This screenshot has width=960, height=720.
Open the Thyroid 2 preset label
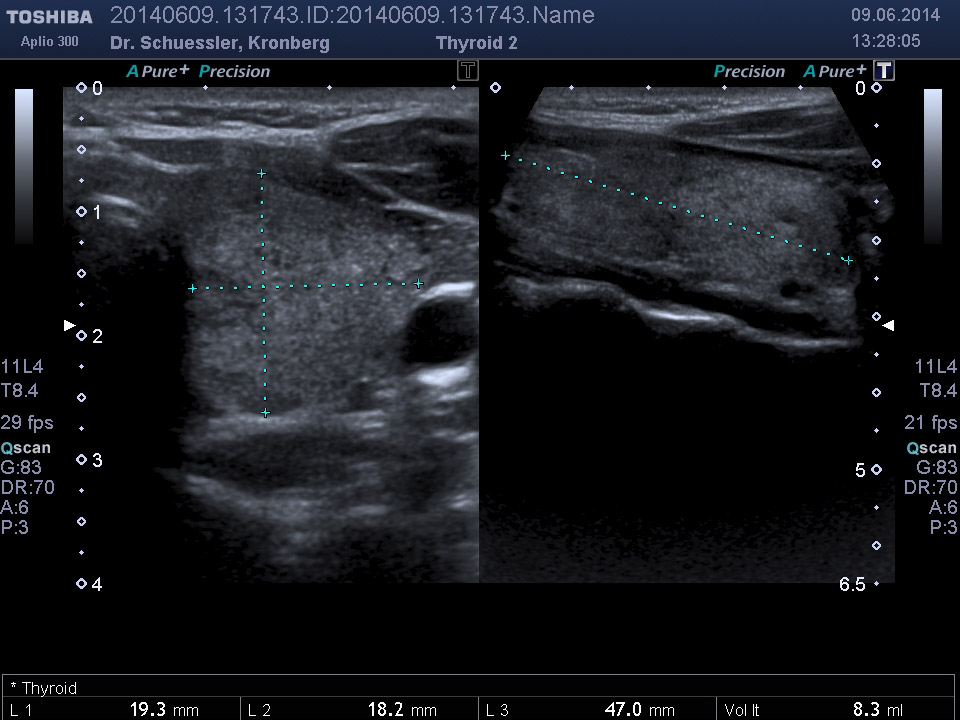(x=477, y=43)
